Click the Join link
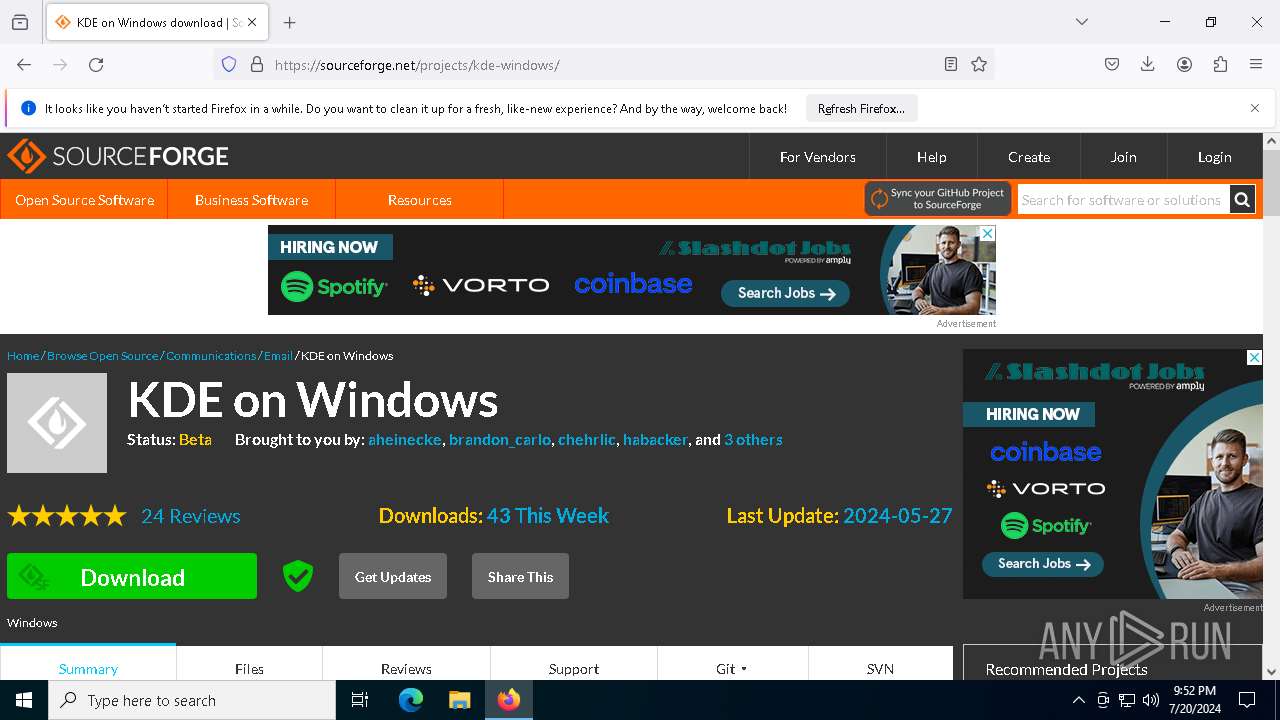This screenshot has height=720, width=1280. 1123,157
